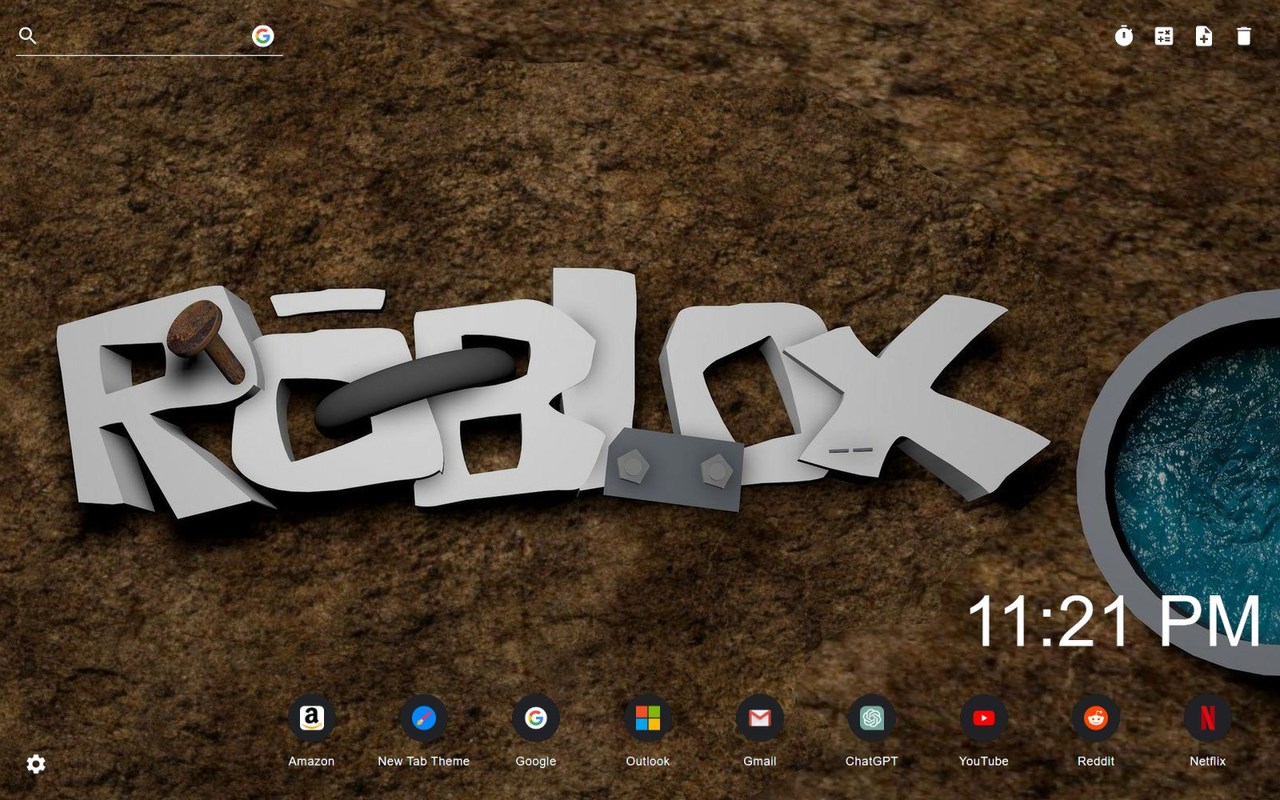Viewport: 1280px width, 800px height.
Task: Click the Reddit label text
Action: click(1096, 761)
